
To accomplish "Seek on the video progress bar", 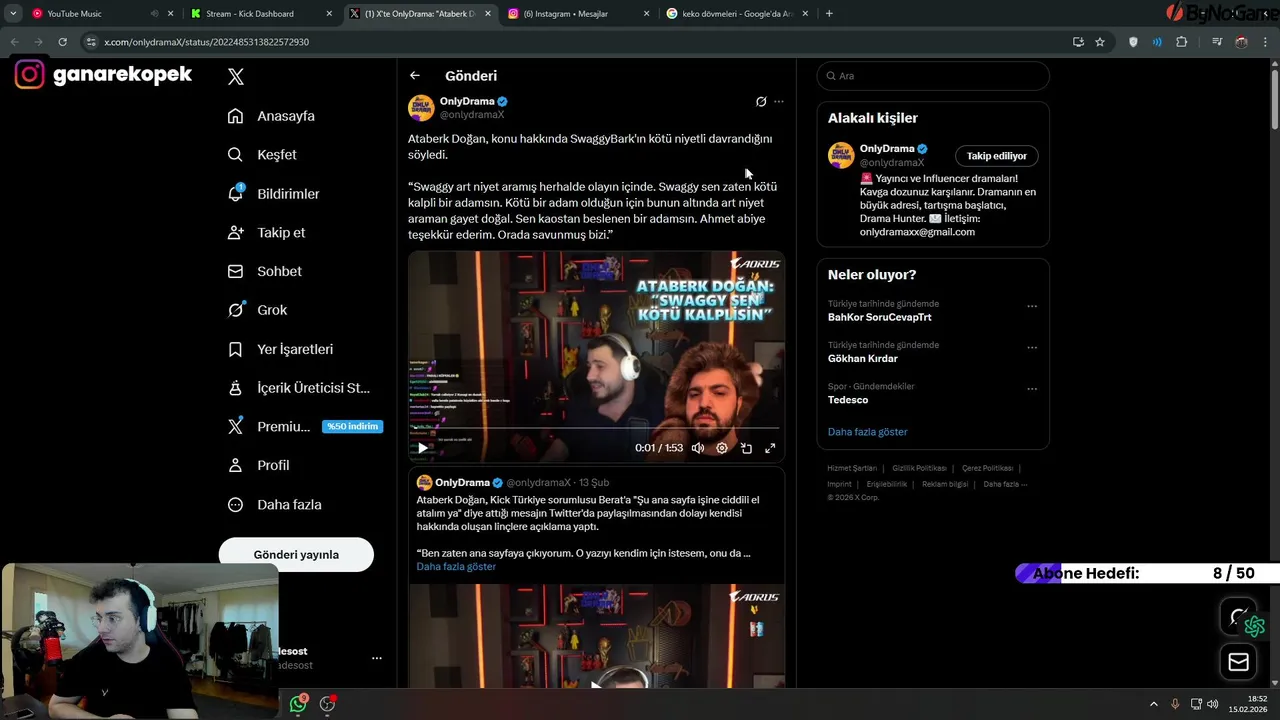I will click(x=596, y=428).
